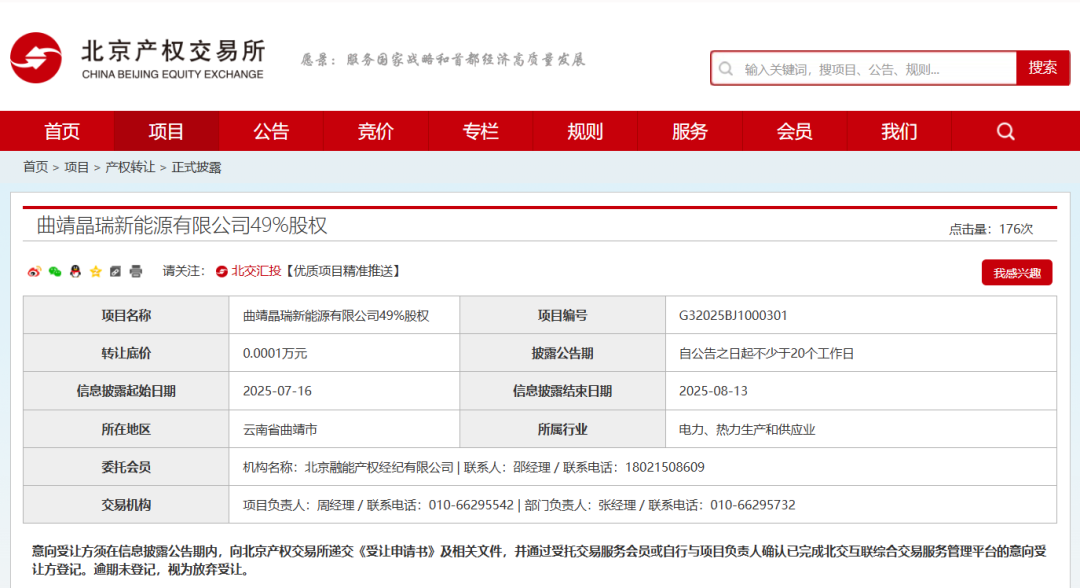Image resolution: width=1080 pixels, height=588 pixels.
Task: Click the region value 云南省曲靖市
Action: 280,430
